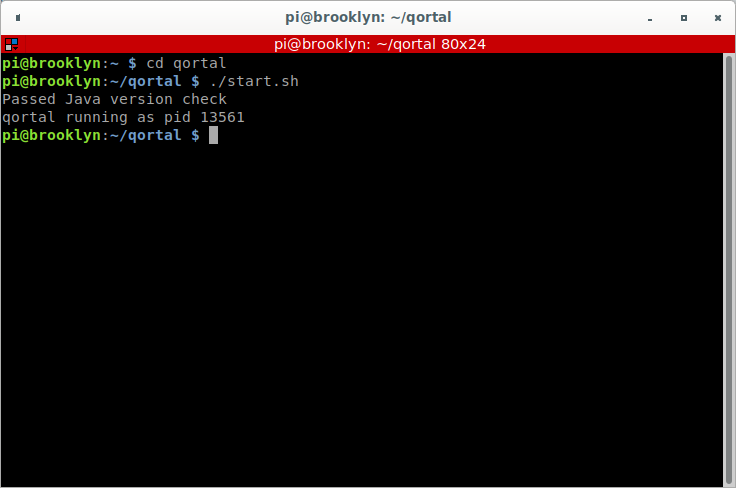Open the Terminator grouping menu icon
The image size is (736, 488).
pyautogui.click(x=11, y=45)
